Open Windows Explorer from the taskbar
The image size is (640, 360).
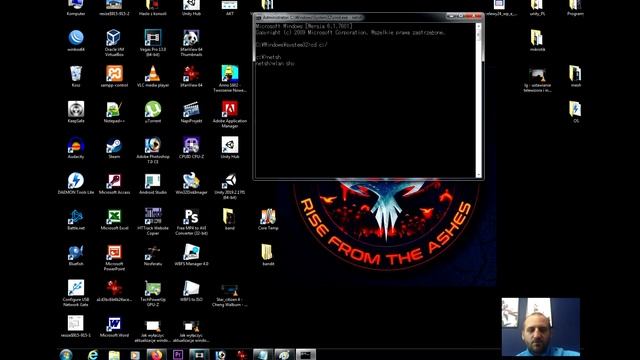click(114, 355)
